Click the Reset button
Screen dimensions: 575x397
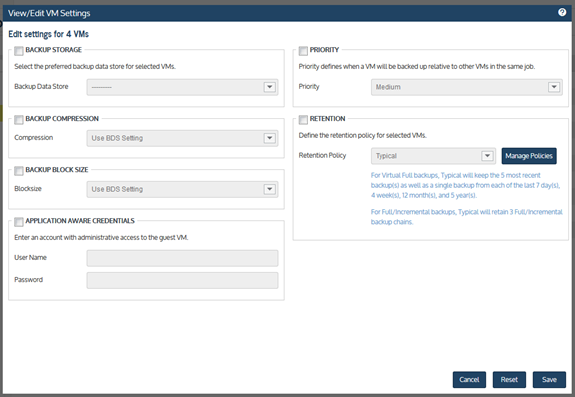coord(509,380)
